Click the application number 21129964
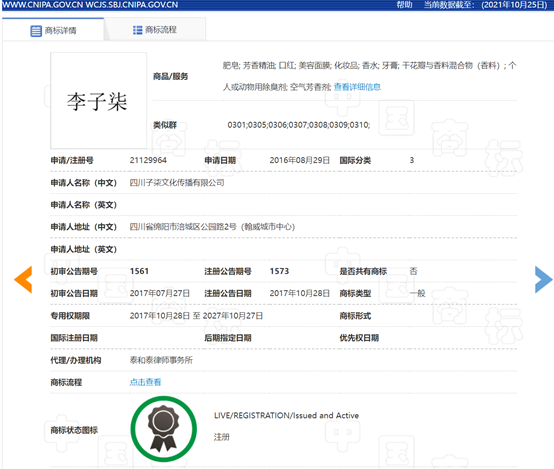The width and height of the screenshot is (554, 469). [x=148, y=160]
